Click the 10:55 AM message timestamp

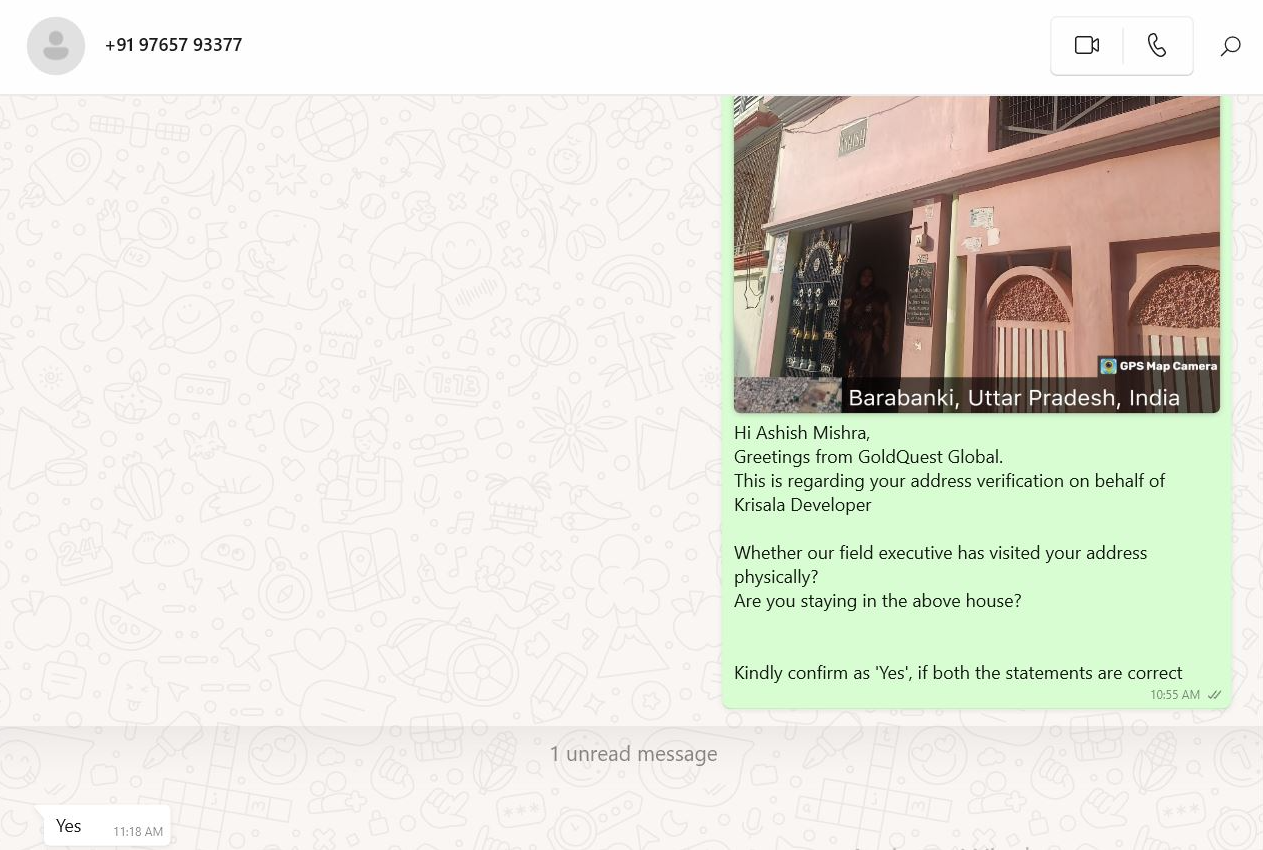(x=1175, y=695)
